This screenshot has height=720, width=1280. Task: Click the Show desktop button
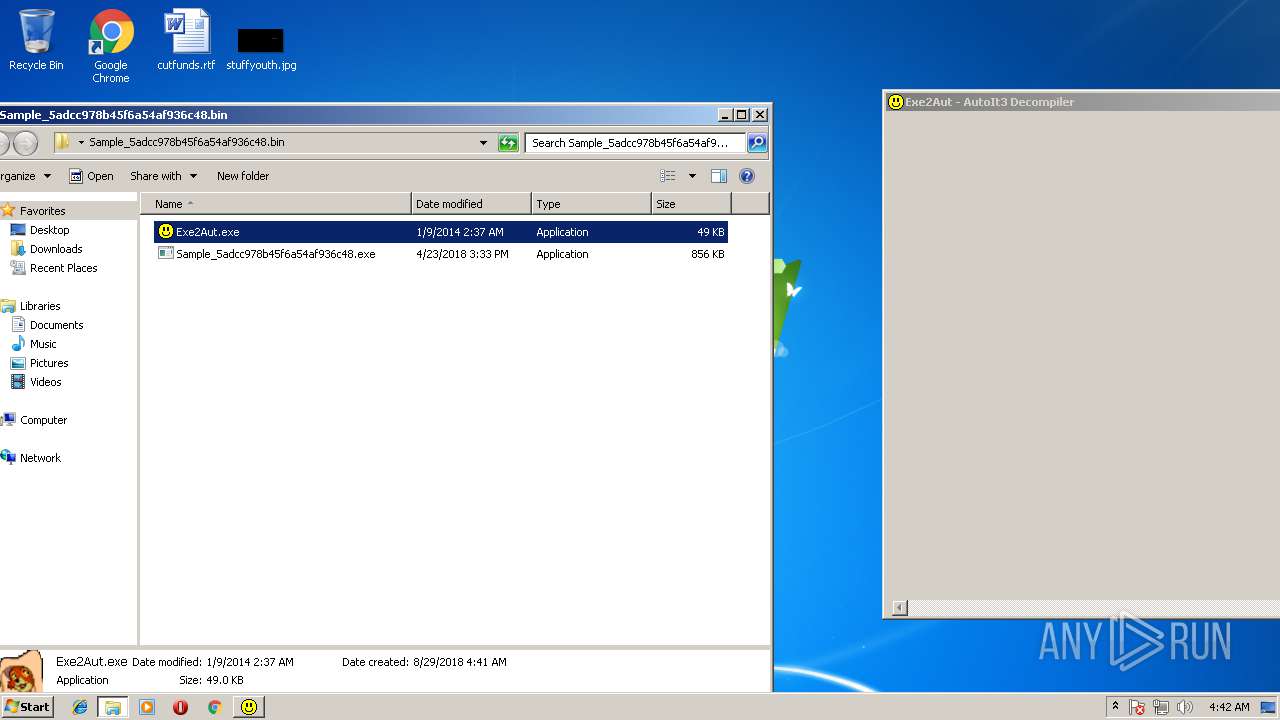(1268, 707)
